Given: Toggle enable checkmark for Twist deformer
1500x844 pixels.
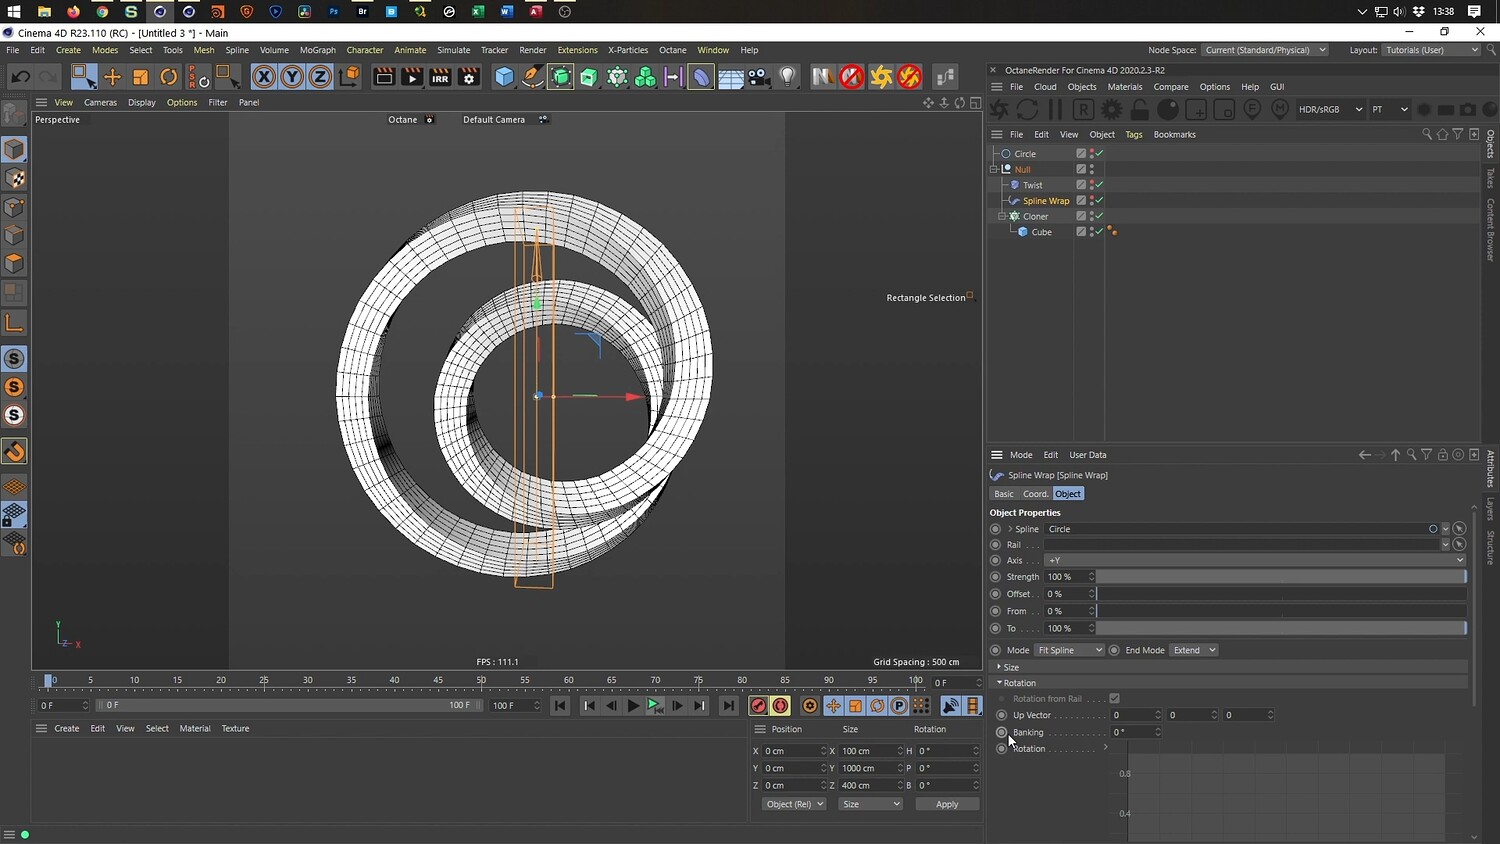Looking at the screenshot, I should point(1099,185).
